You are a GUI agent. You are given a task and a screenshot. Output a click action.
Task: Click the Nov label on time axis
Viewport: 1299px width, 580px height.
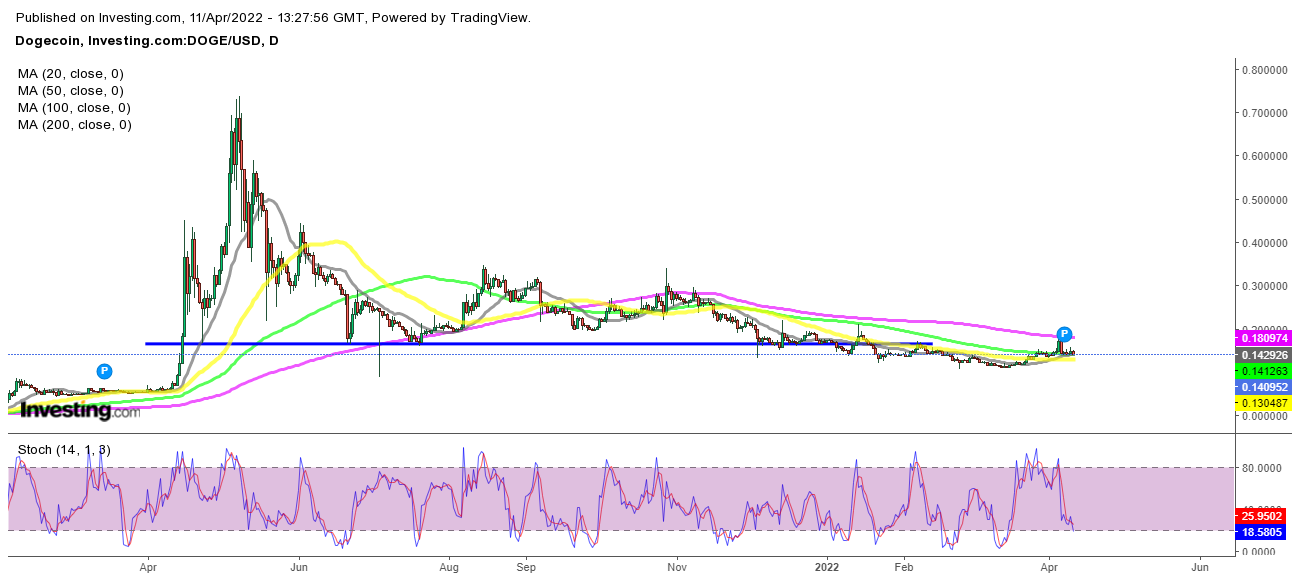pos(677,565)
